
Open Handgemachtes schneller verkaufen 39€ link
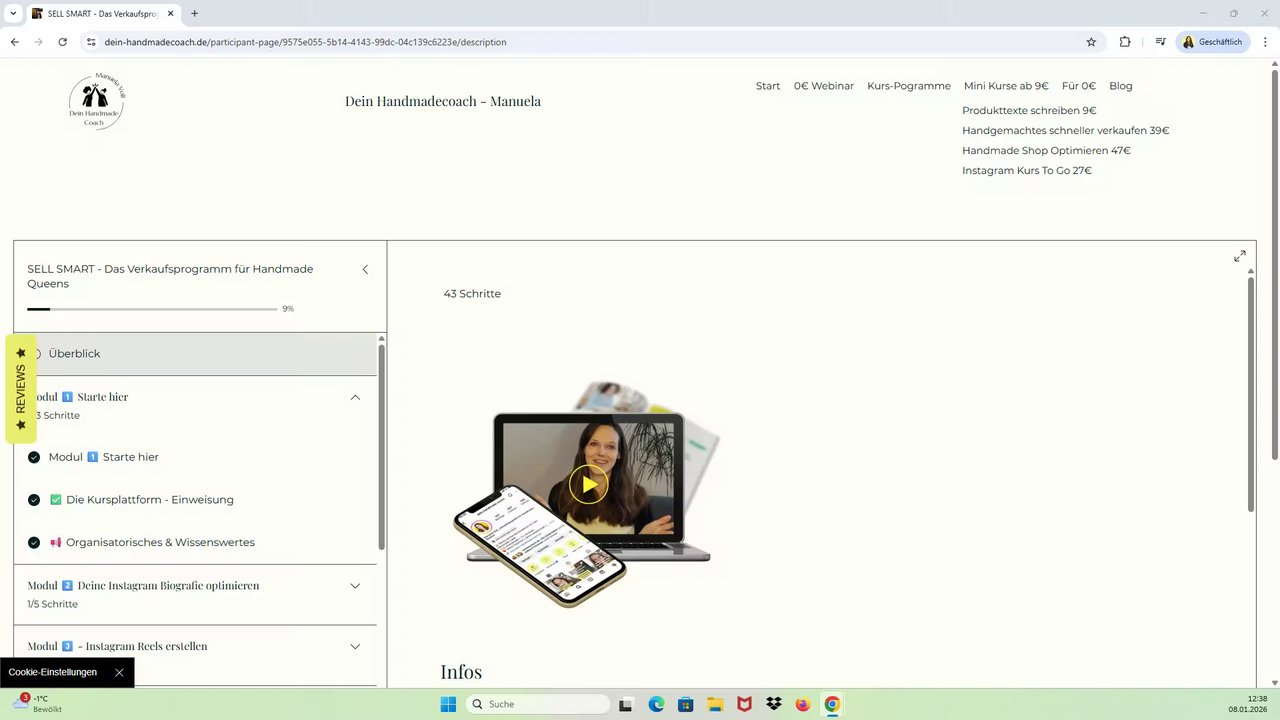pos(1065,131)
